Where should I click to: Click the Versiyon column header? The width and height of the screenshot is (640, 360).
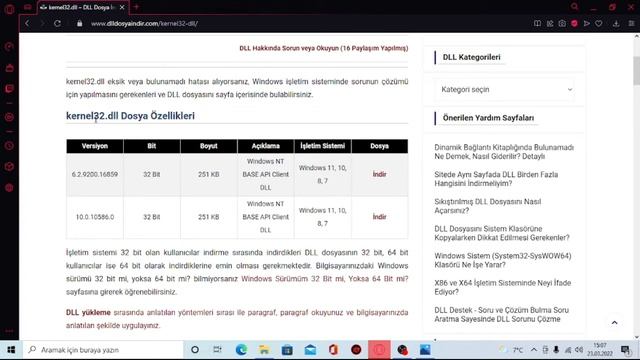click(95, 146)
